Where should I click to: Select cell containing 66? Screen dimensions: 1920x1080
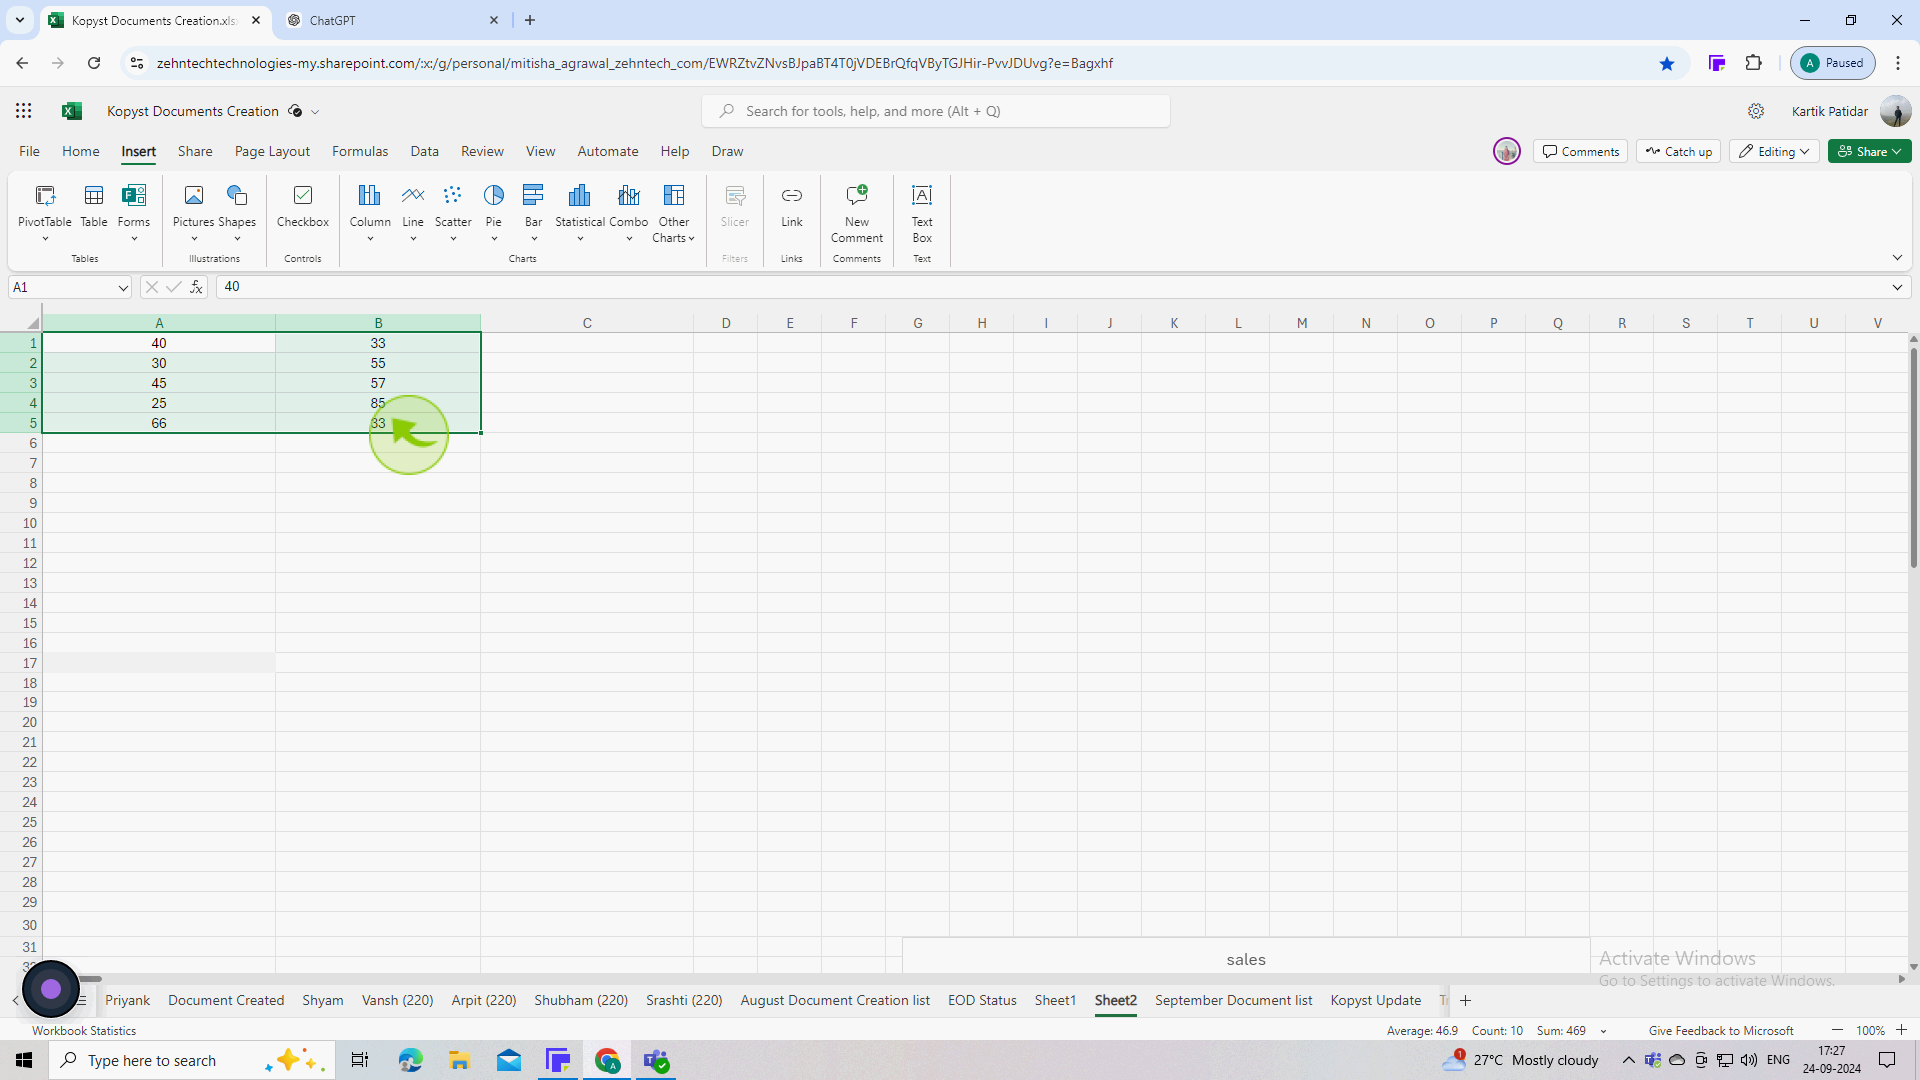point(159,423)
